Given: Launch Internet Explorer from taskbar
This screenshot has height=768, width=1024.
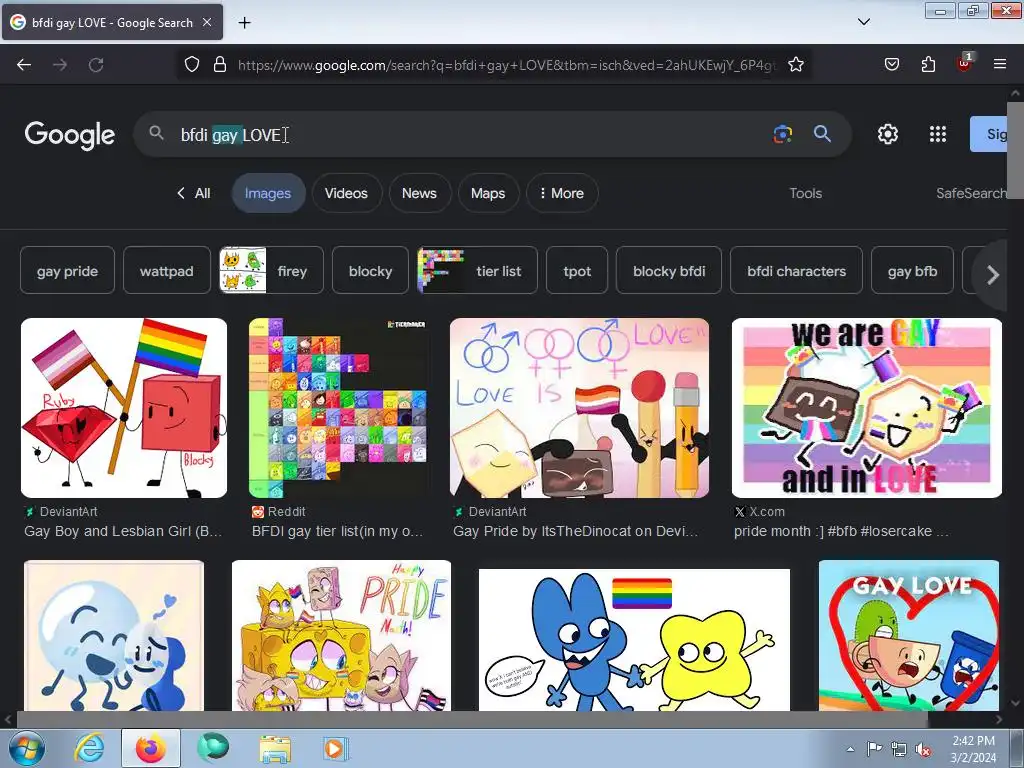Looking at the screenshot, I should pos(89,748).
